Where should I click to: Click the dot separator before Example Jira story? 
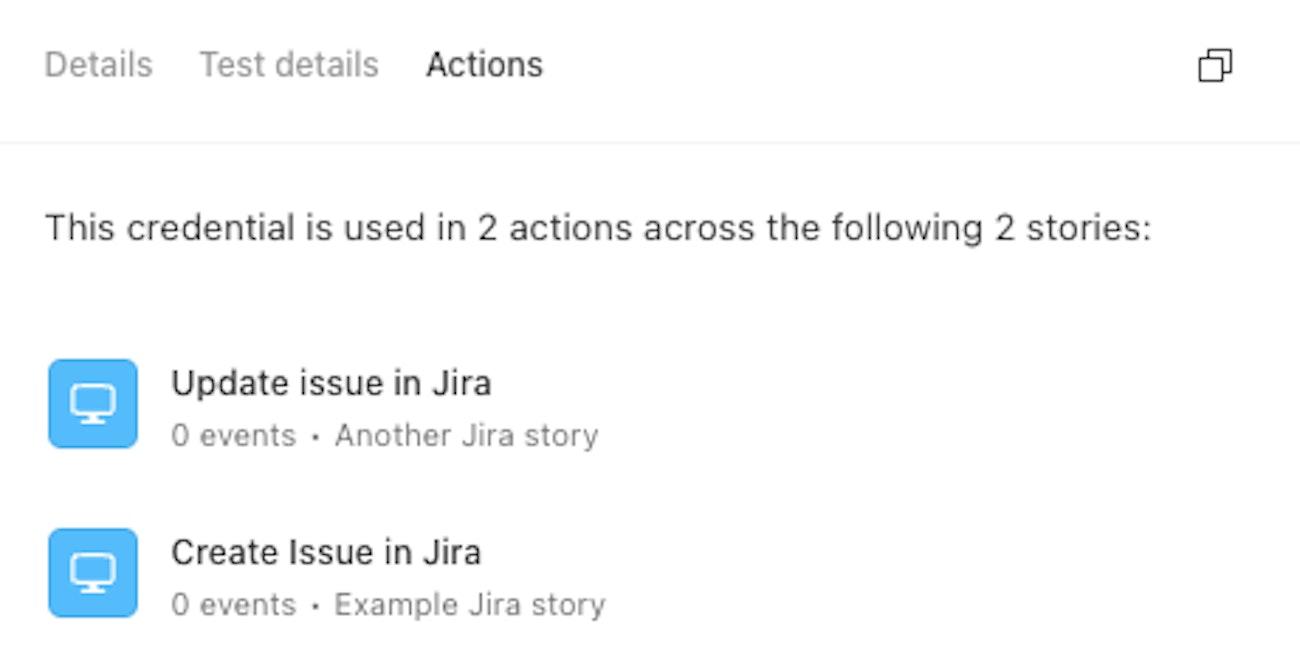click(x=315, y=606)
